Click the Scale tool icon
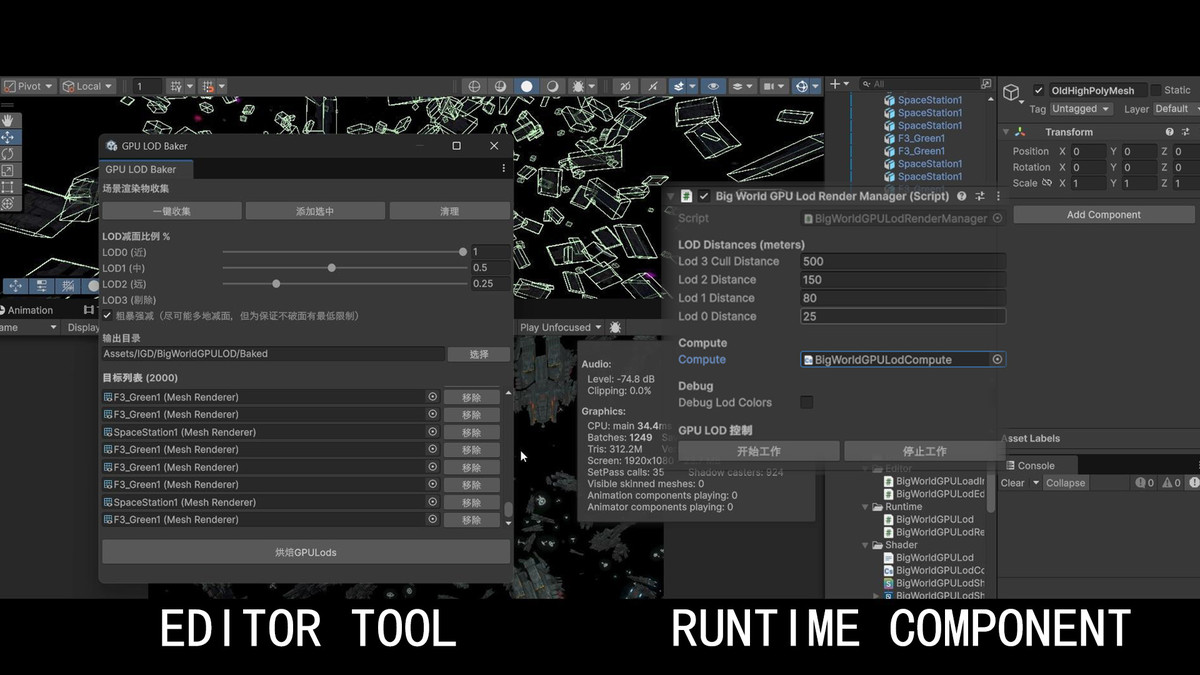Screen dimensions: 1200x675 [8, 170]
